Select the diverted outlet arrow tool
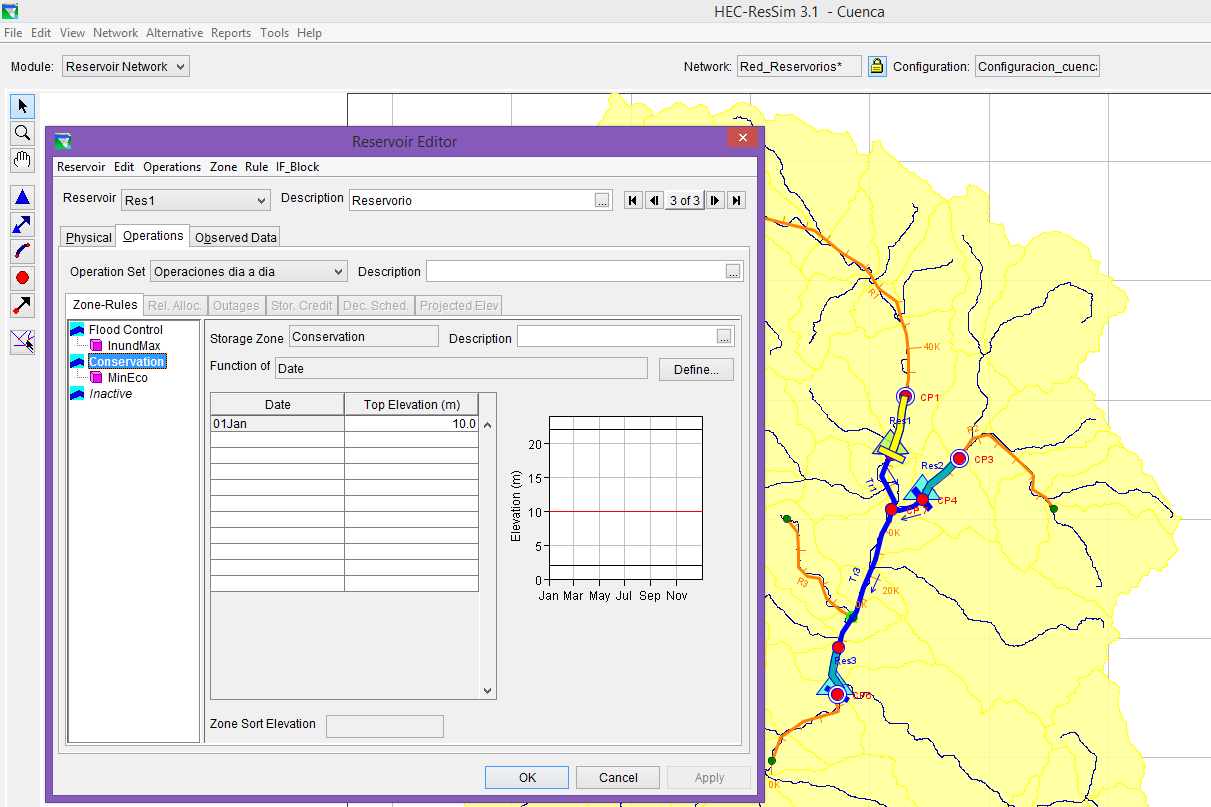This screenshot has width=1211, height=807. pos(22,305)
